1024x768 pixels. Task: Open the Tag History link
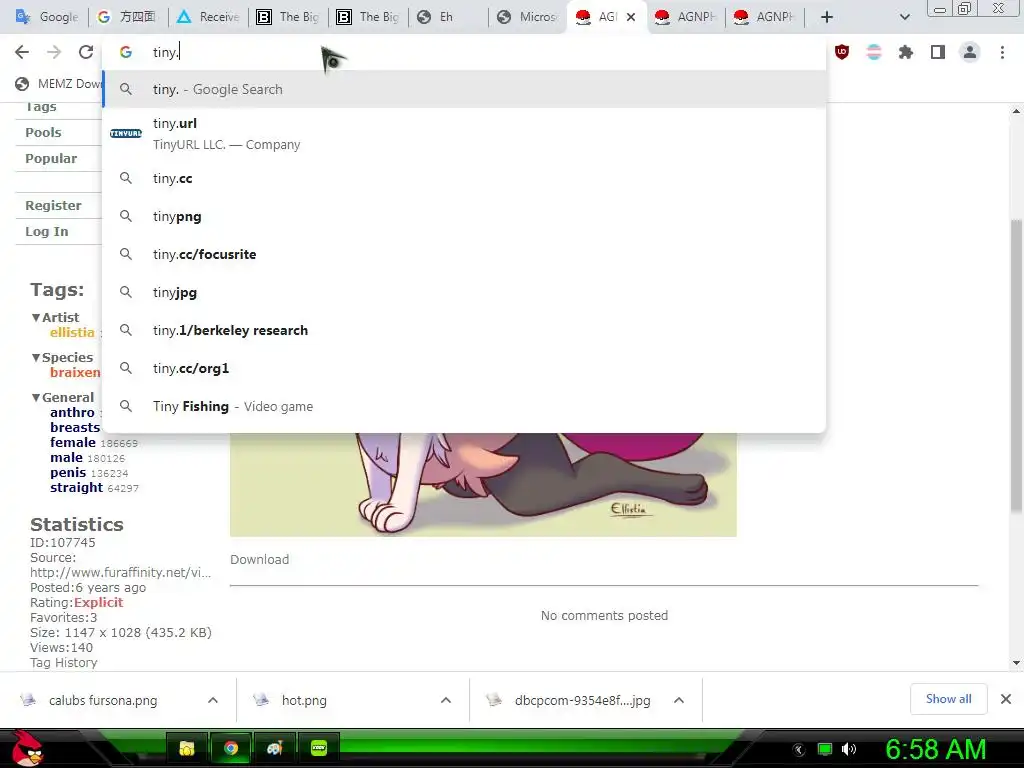[63, 663]
